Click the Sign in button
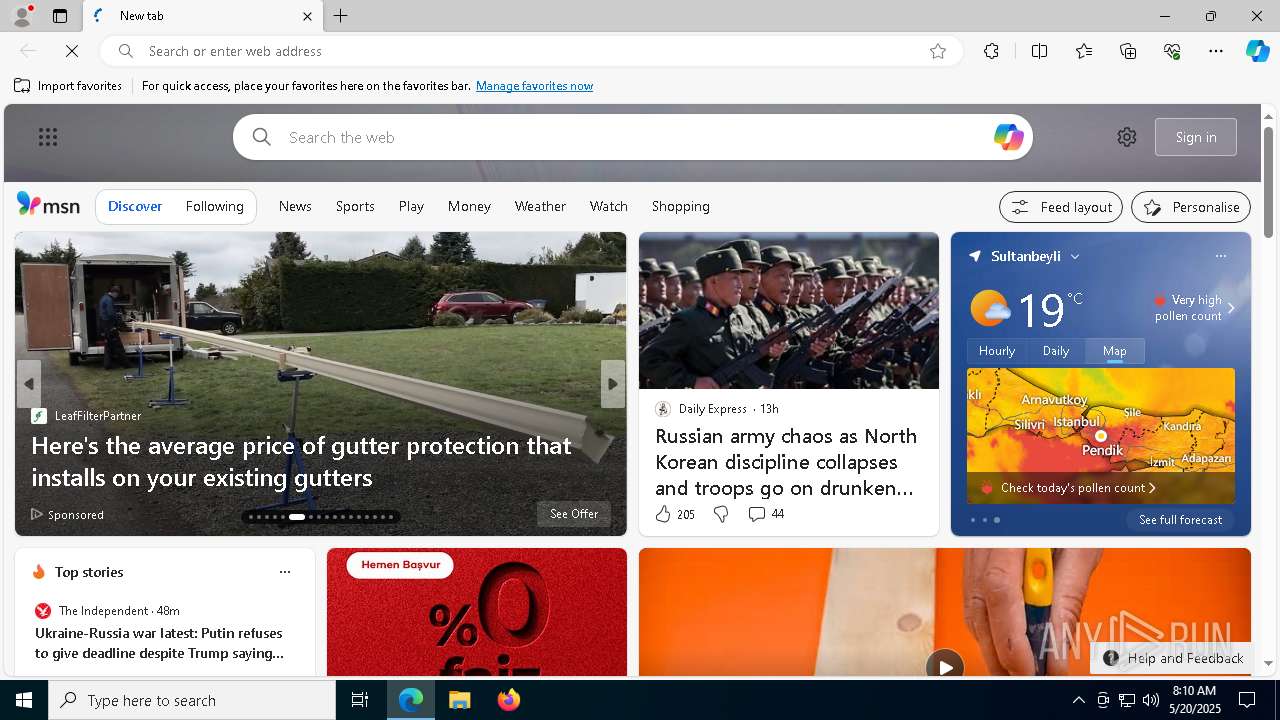 tap(1196, 137)
